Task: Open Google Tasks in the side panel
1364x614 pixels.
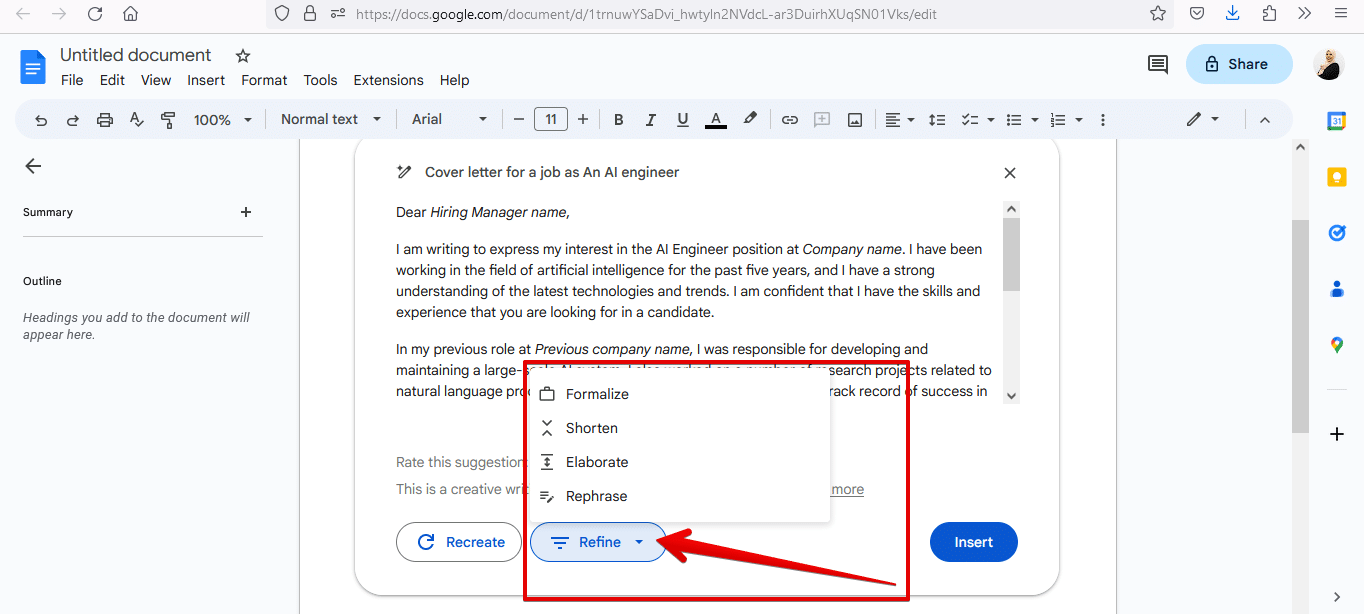Action: (1337, 233)
